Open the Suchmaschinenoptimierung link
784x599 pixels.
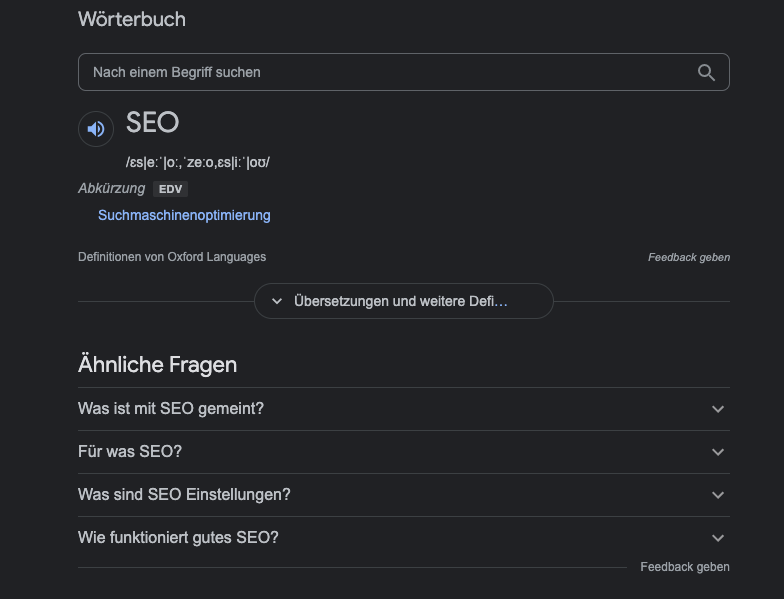coord(184,216)
